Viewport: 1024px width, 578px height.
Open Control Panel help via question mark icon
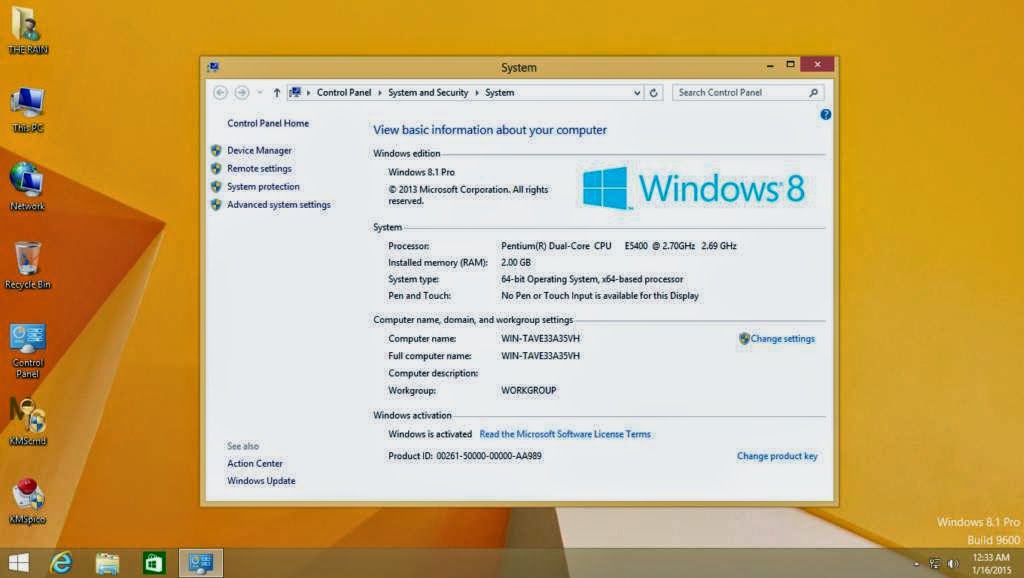tap(825, 114)
